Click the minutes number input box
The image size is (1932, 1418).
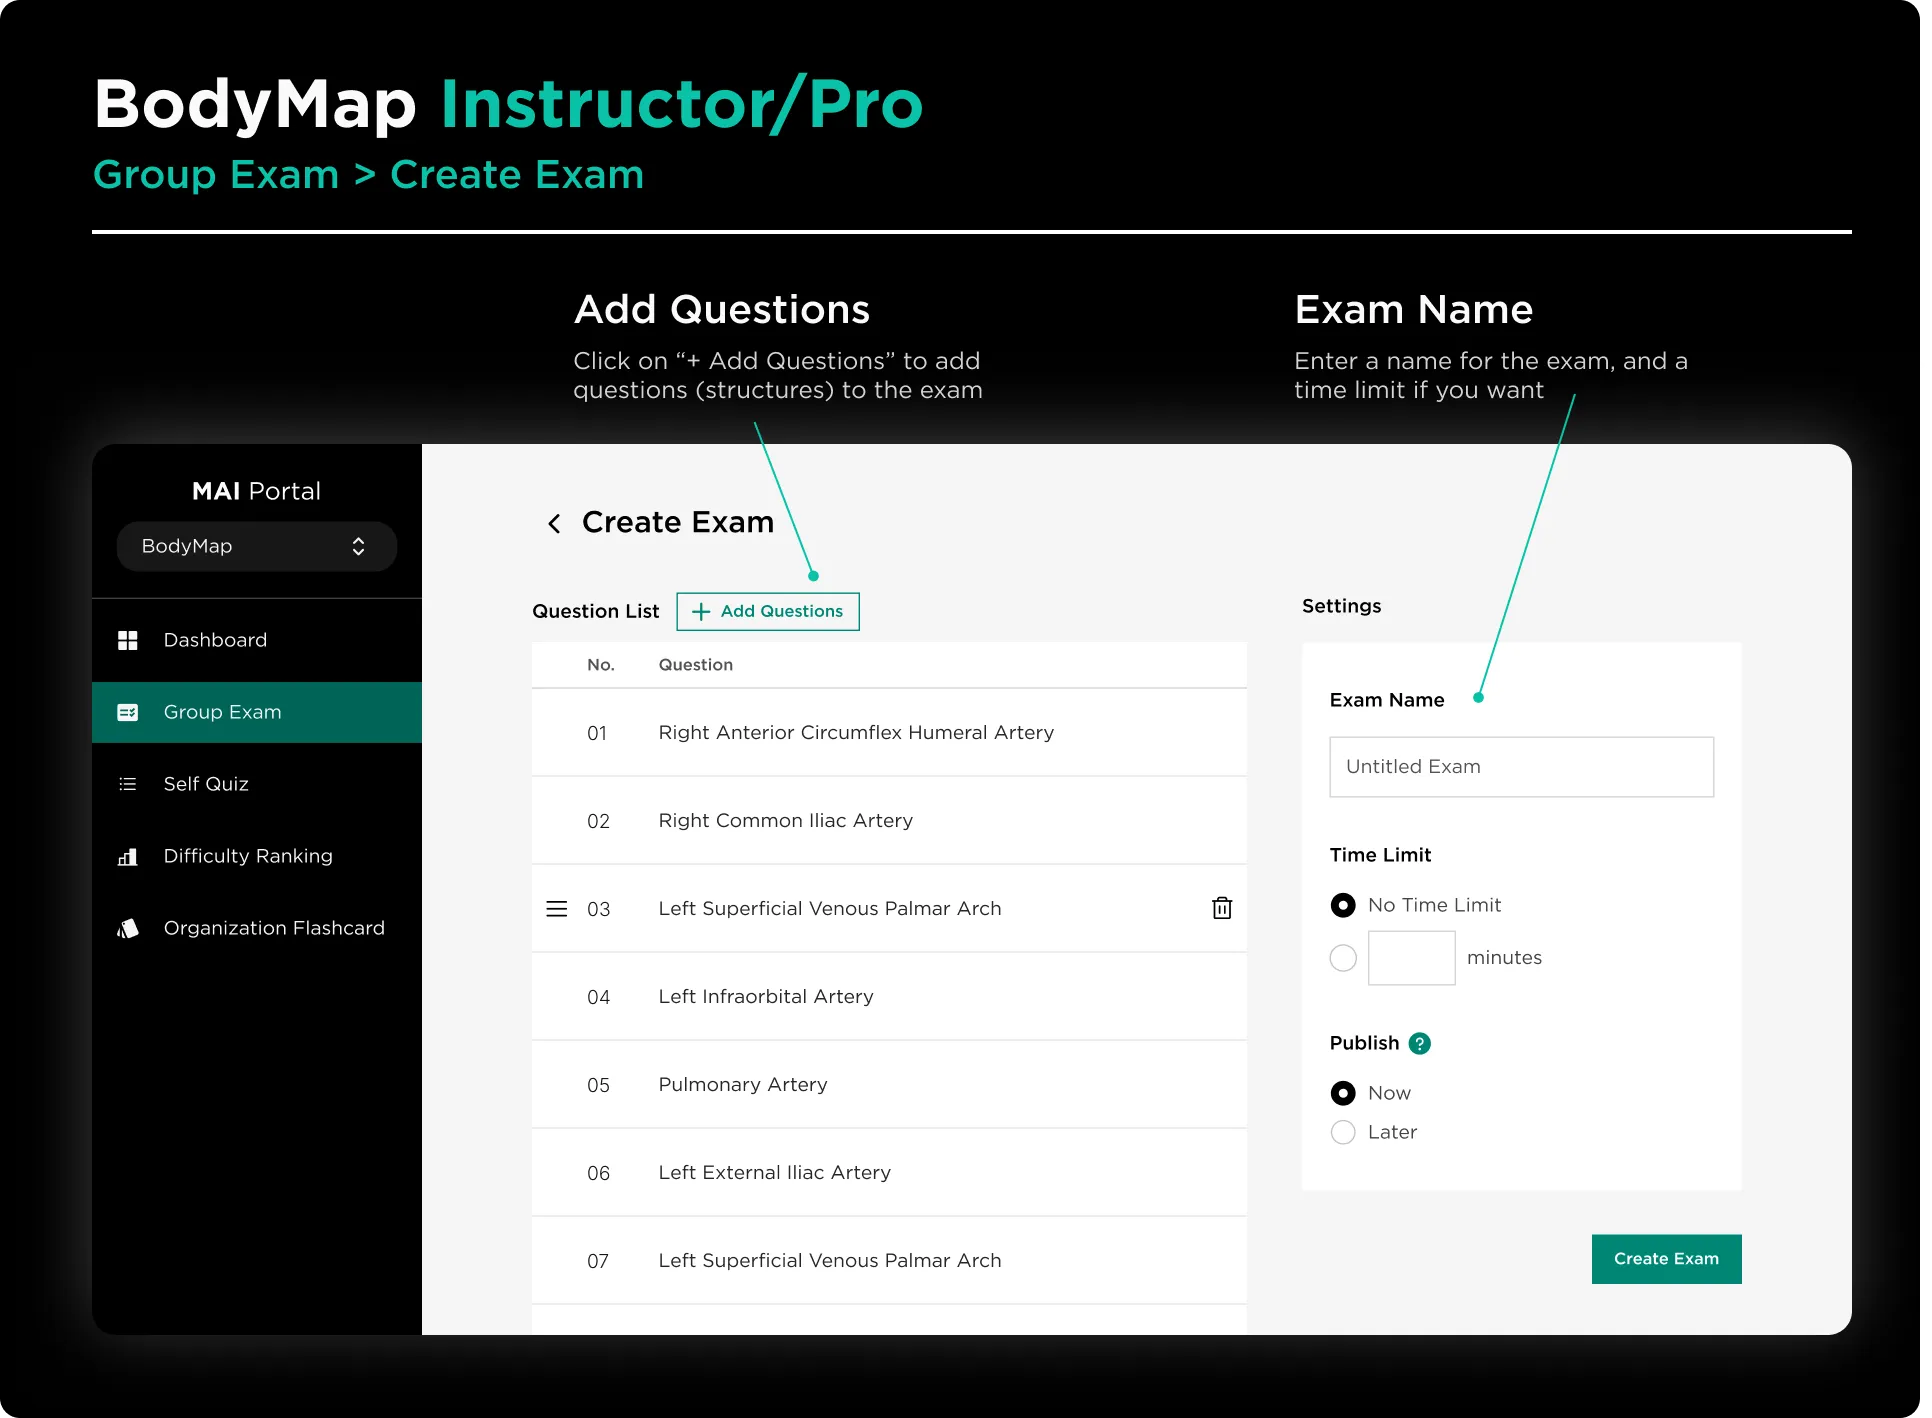click(1411, 958)
